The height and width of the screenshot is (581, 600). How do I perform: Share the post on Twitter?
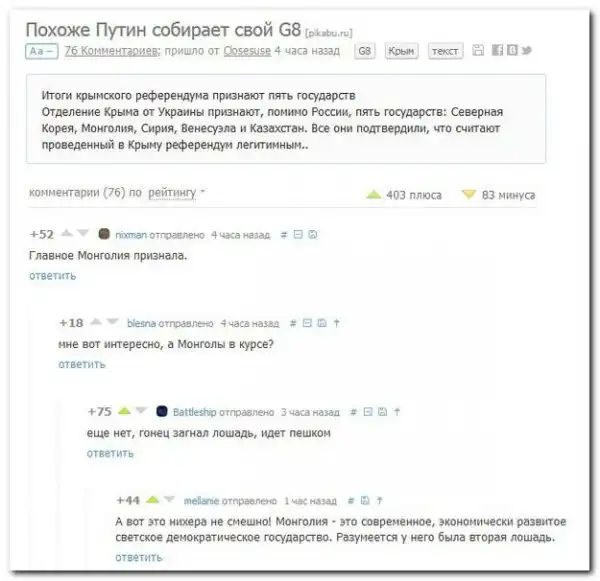(x=527, y=50)
